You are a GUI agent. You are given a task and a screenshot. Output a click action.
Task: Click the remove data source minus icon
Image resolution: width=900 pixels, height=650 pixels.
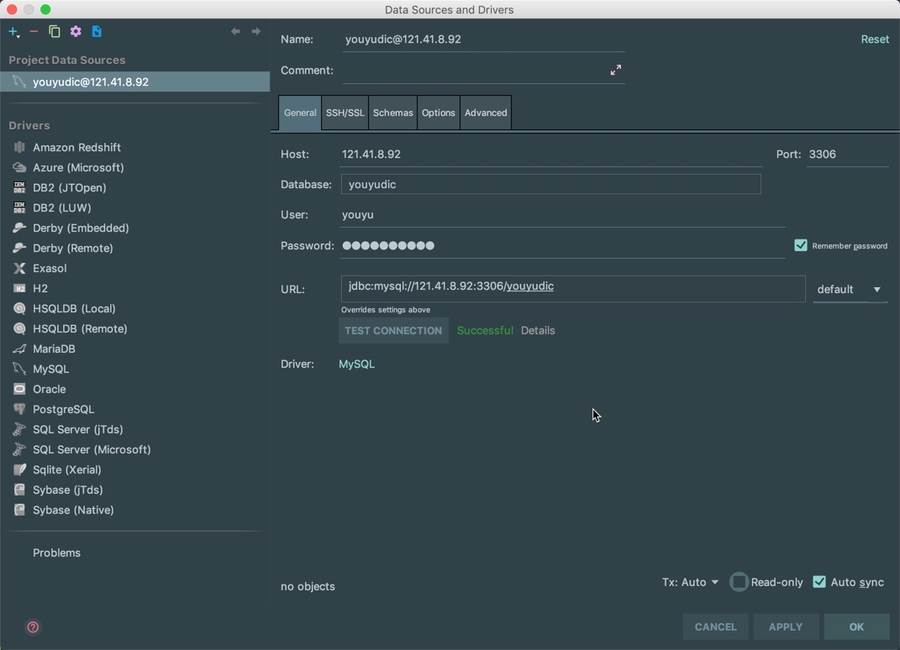point(34,32)
